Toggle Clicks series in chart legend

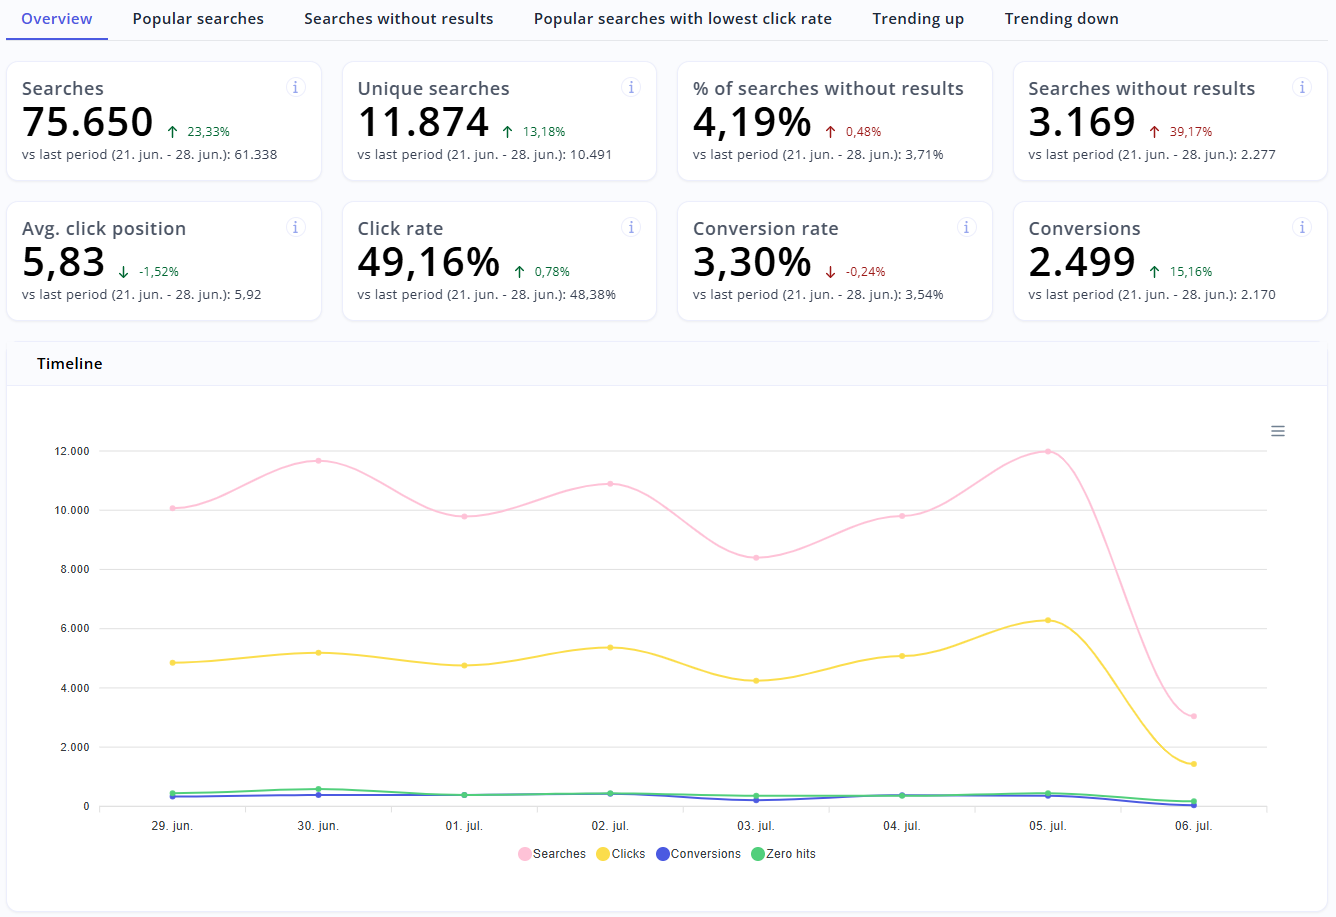pos(621,854)
